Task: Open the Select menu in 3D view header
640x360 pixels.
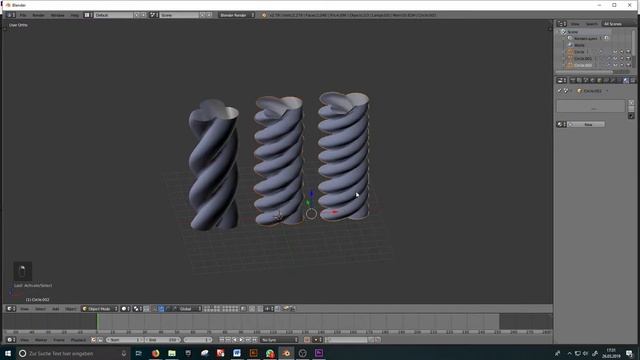Action: (40, 309)
